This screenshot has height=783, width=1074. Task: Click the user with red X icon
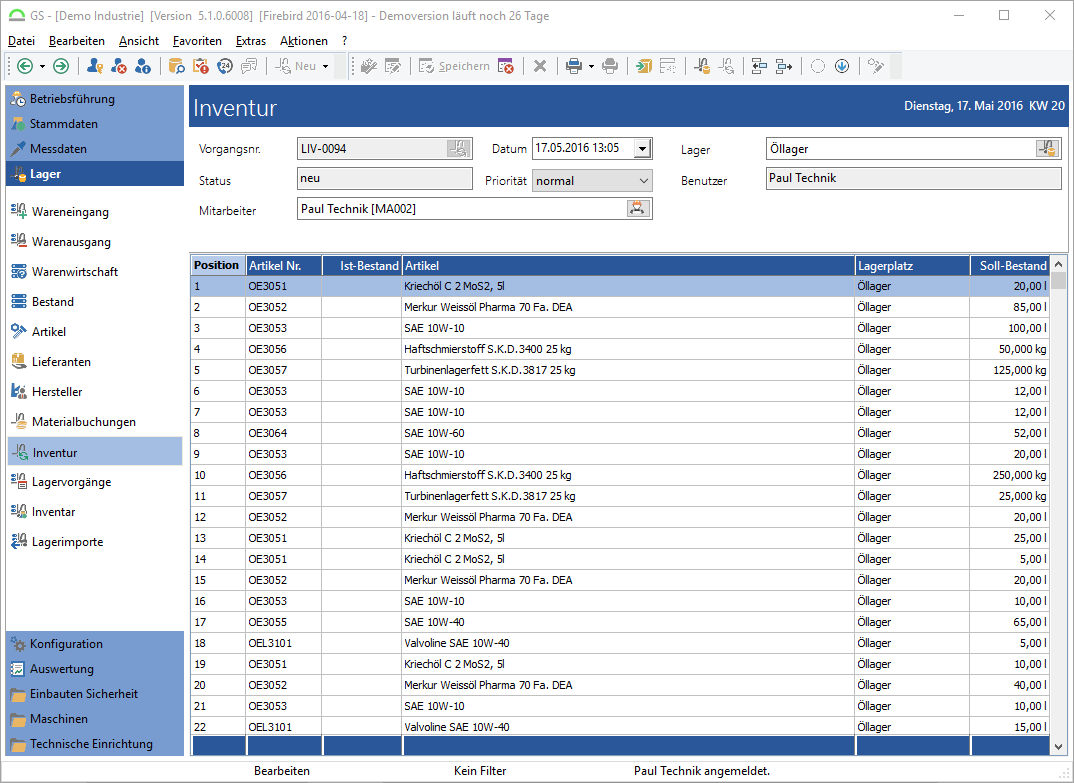(118, 66)
